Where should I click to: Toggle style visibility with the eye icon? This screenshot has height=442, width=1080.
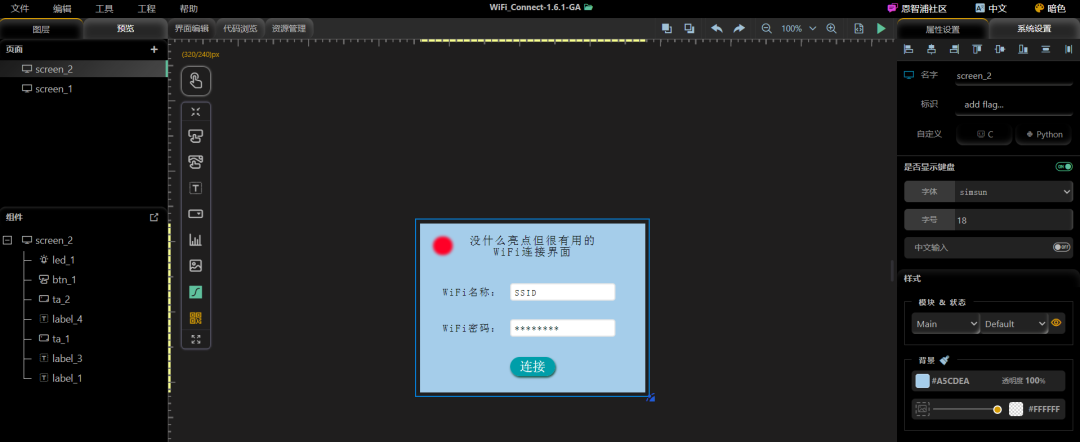(x=1057, y=322)
